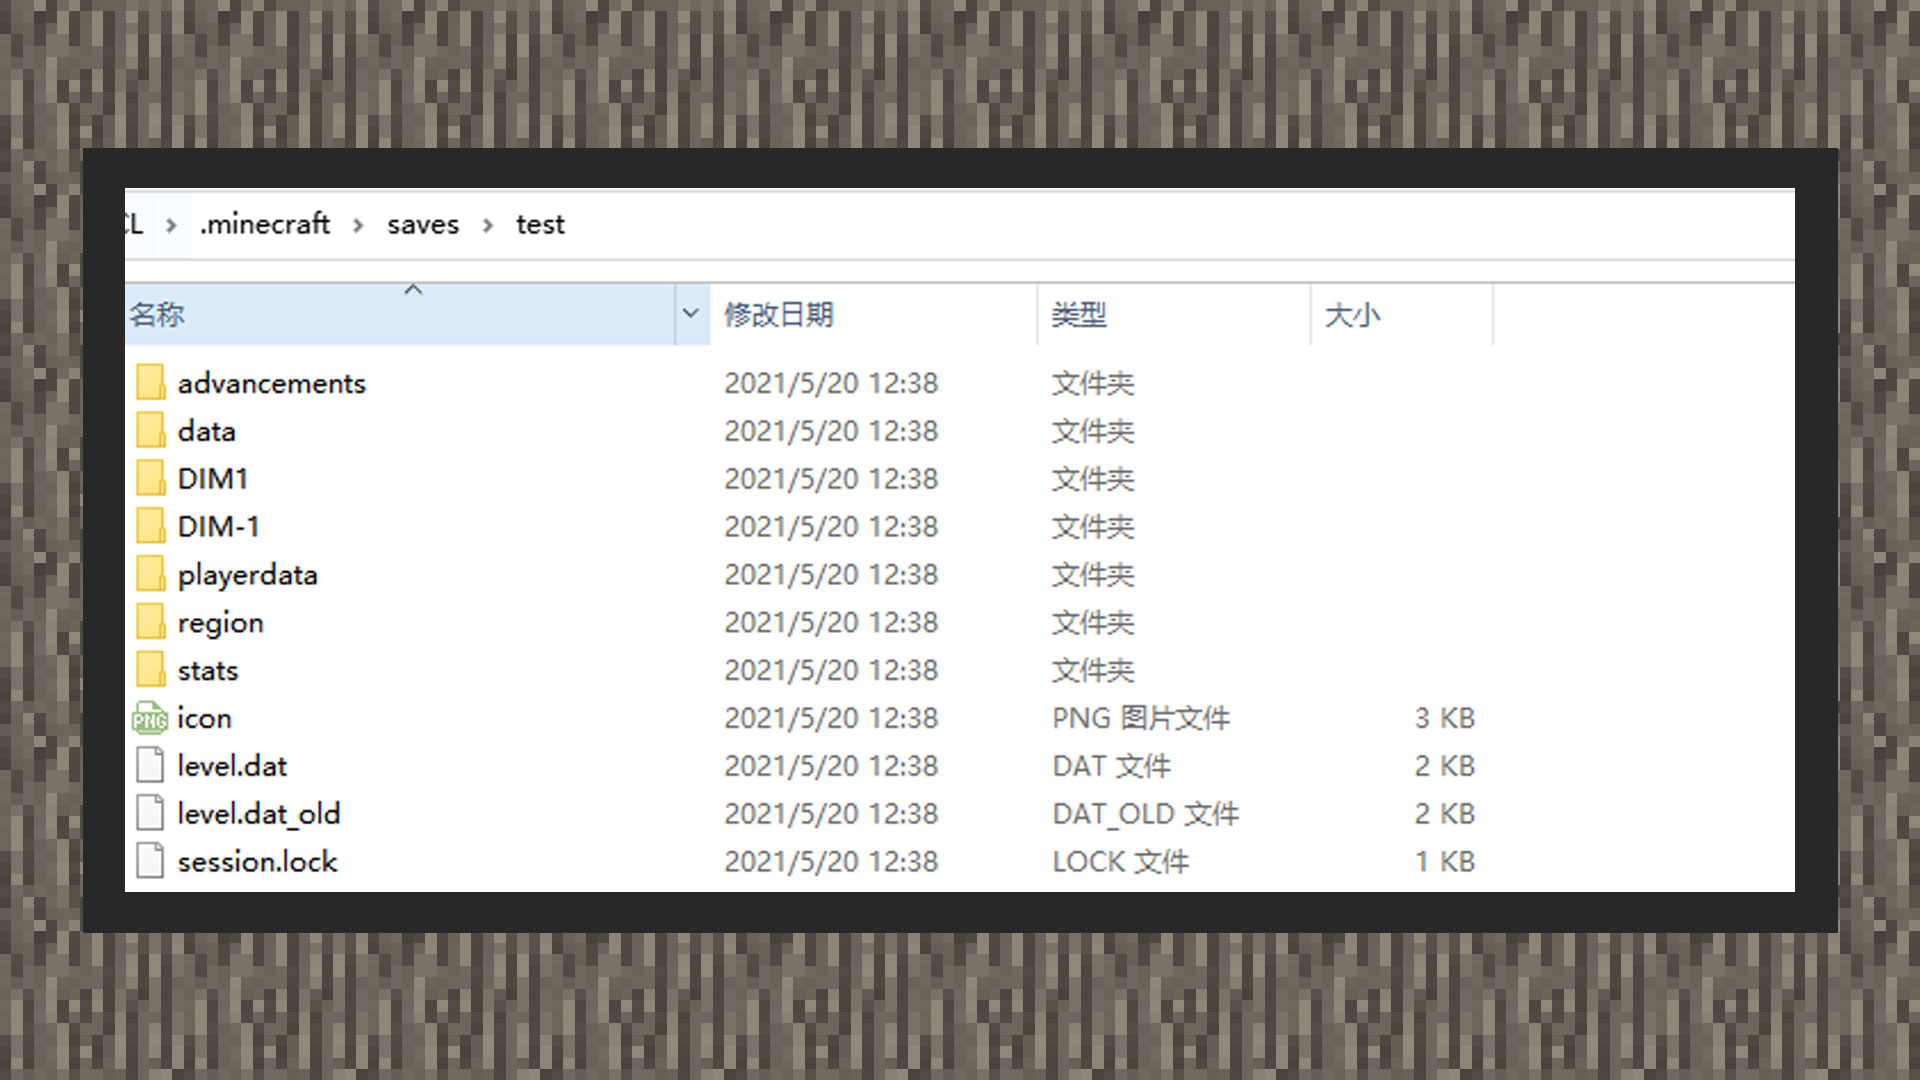Image resolution: width=1920 pixels, height=1080 pixels.
Task: Select the playerdata folder name
Action: point(248,575)
